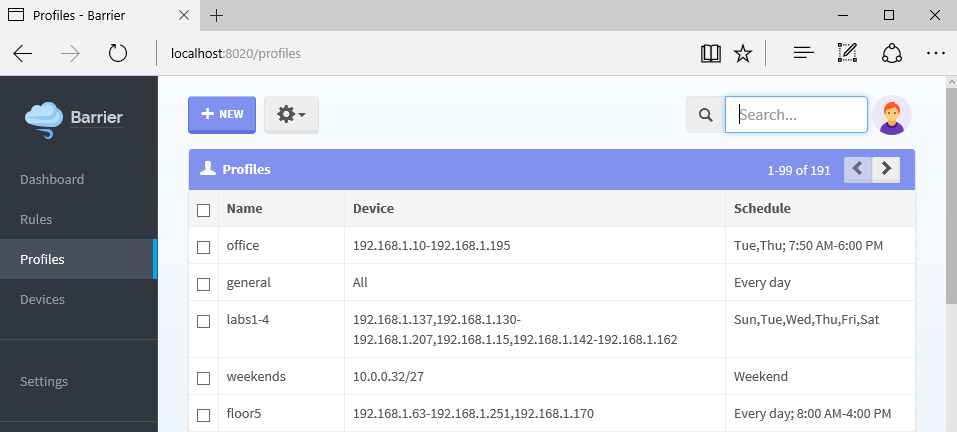Open the browser Hub icon
Screen dimensions: 957x432
[x=802, y=54]
